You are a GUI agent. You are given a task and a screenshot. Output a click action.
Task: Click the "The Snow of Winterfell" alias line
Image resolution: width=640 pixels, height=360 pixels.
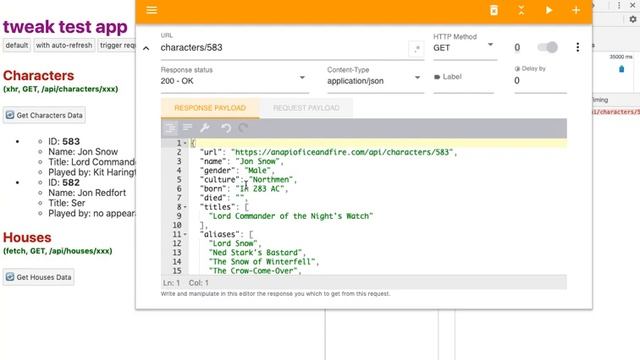(x=262, y=262)
